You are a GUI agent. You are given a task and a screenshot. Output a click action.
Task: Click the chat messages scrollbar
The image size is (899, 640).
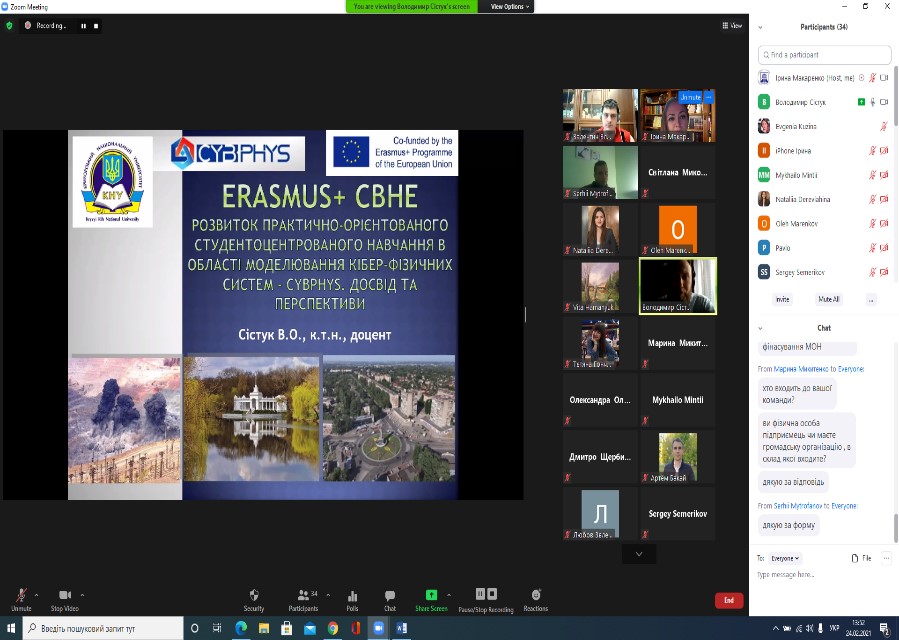tap(896, 528)
